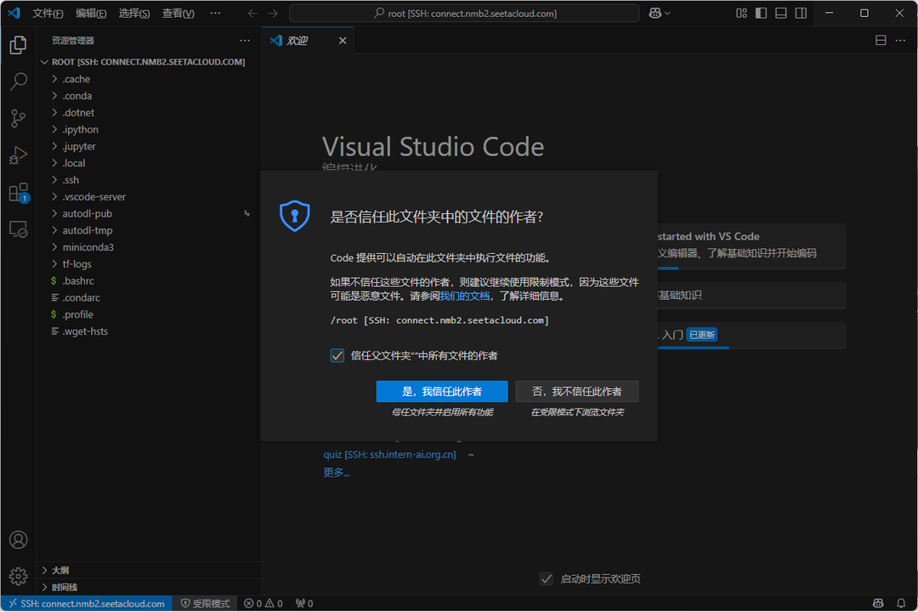Open the 查看(V) menu
918x612 pixels.
tap(178, 13)
